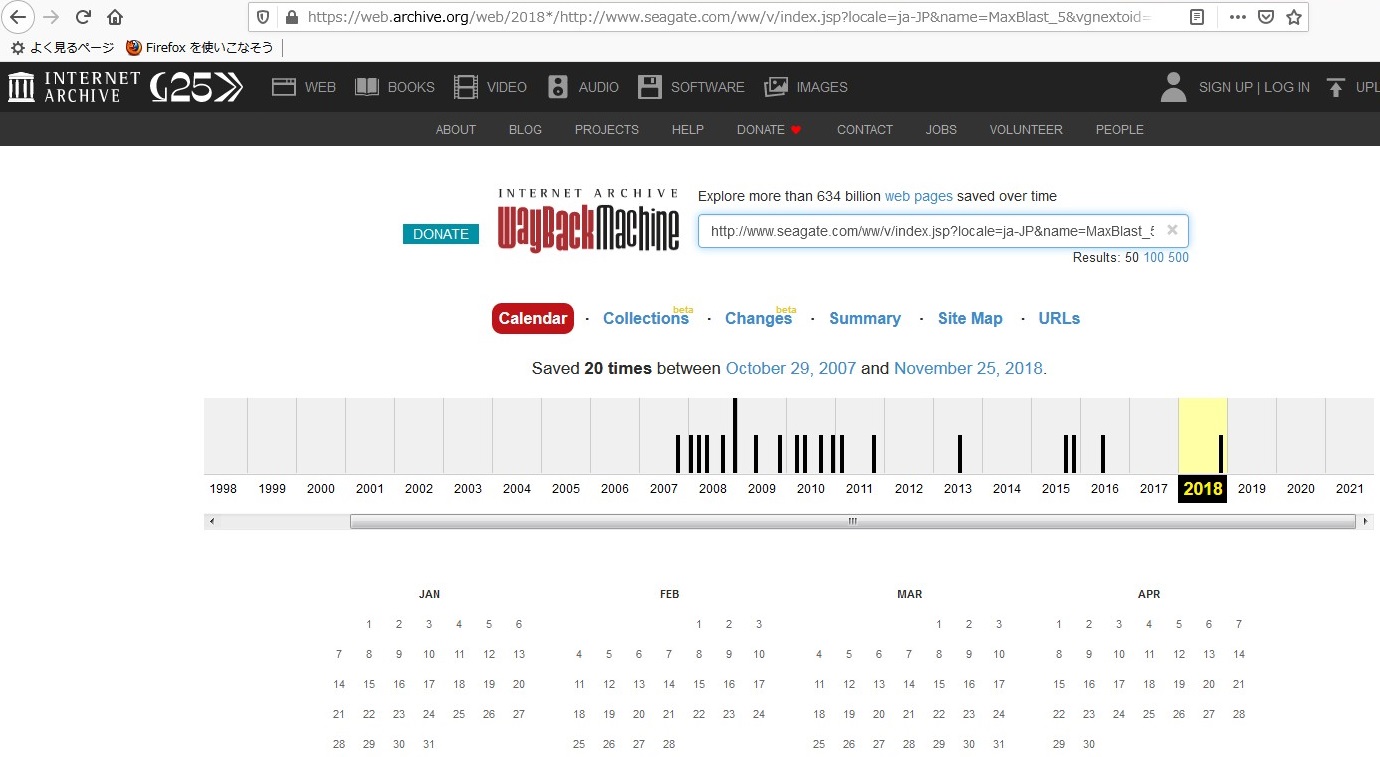Go back to the previous page
The width and height of the screenshot is (1380, 757).
(x=18, y=17)
